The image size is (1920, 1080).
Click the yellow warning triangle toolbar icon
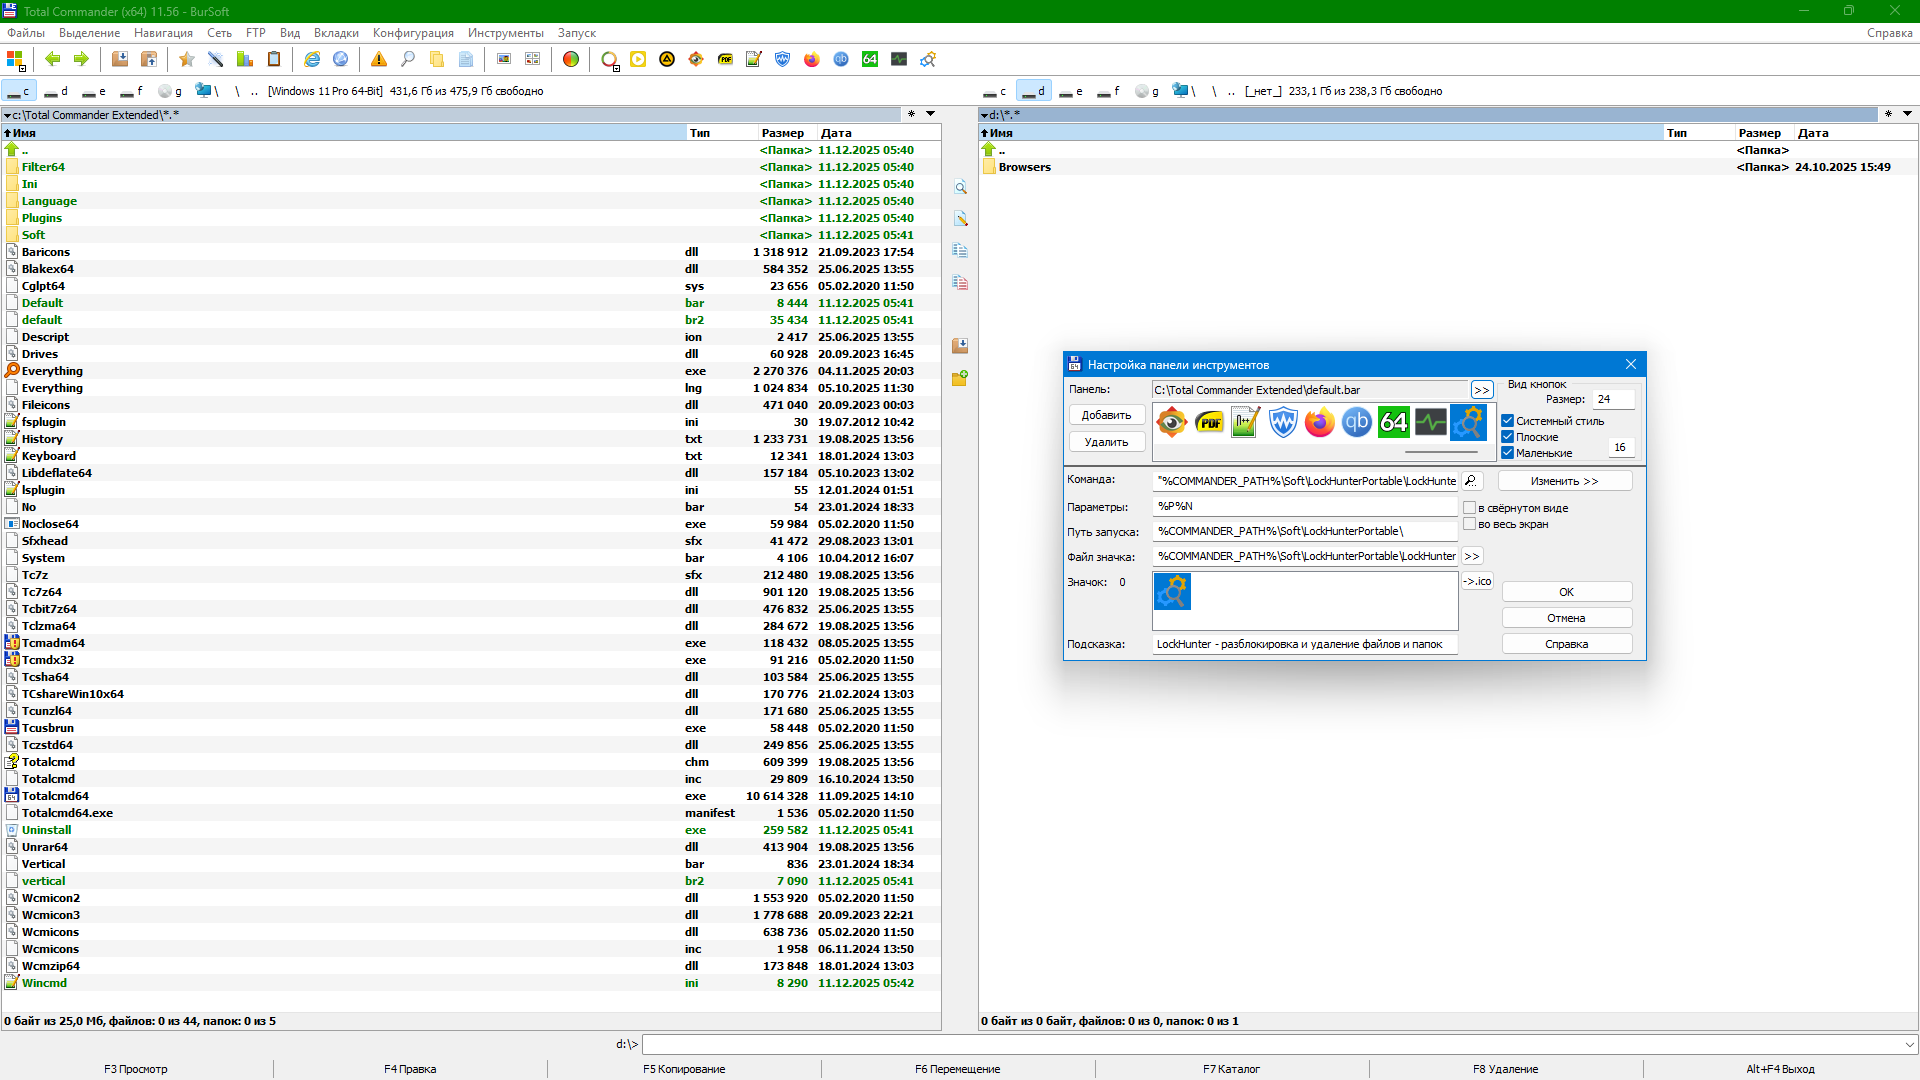tap(379, 60)
